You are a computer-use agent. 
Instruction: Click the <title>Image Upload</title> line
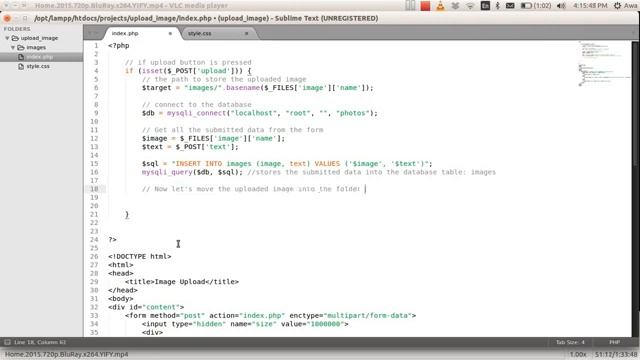pos(182,282)
